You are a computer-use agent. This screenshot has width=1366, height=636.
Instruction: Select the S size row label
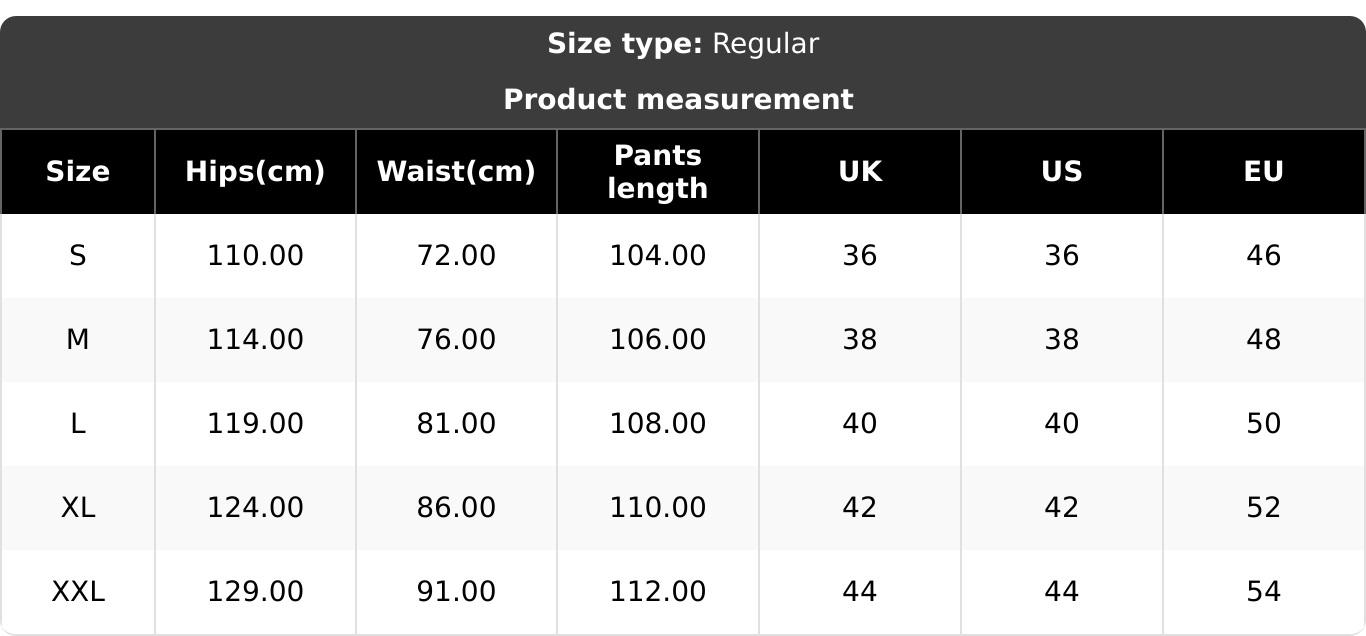tap(77, 256)
